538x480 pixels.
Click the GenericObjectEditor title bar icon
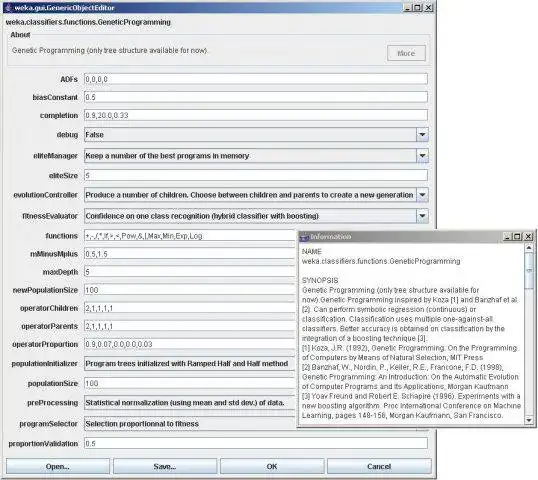9,8
